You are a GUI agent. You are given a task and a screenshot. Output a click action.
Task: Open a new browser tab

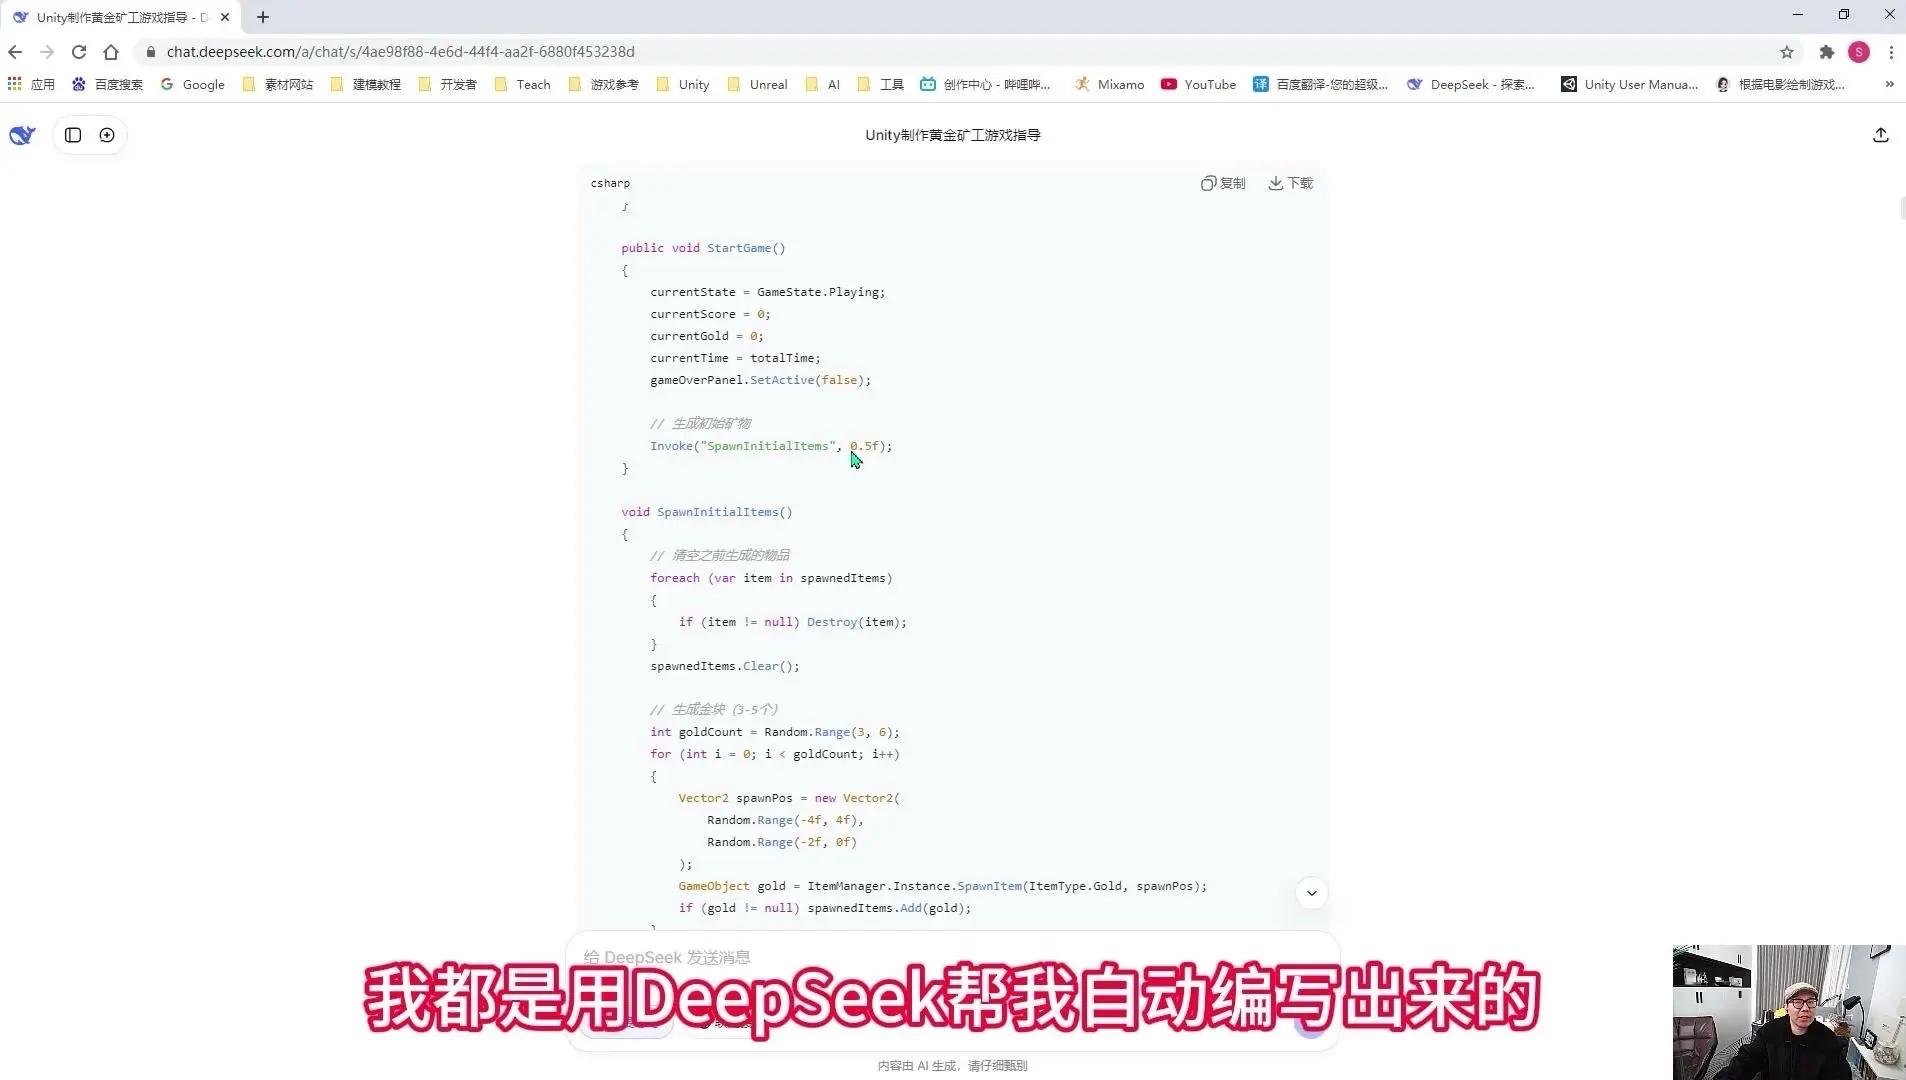coord(263,17)
